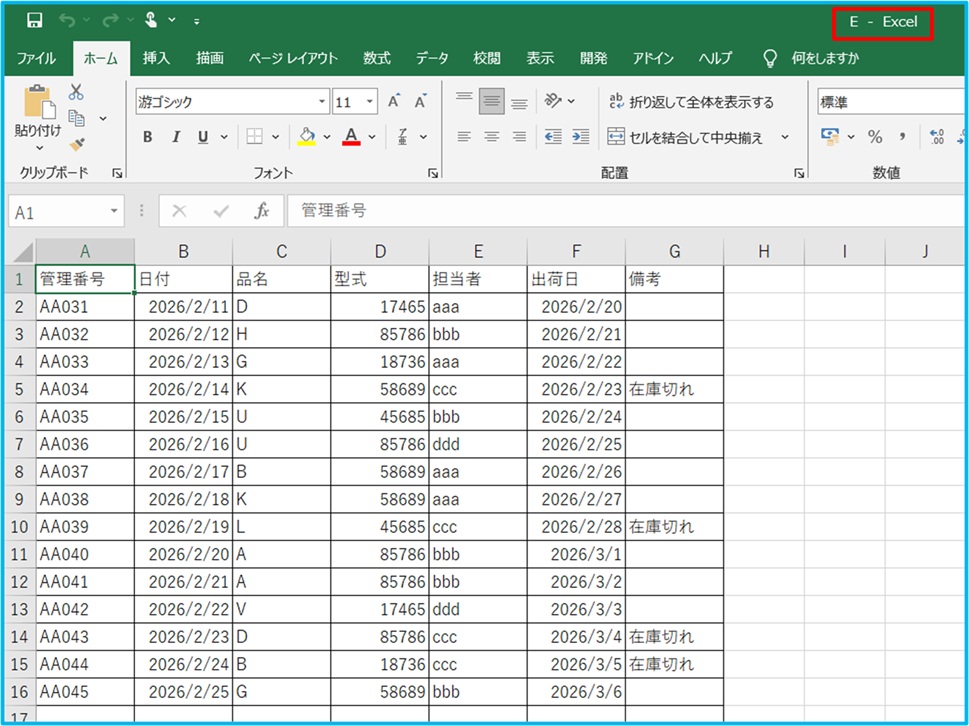Click the Format Painter brush icon

(77, 144)
